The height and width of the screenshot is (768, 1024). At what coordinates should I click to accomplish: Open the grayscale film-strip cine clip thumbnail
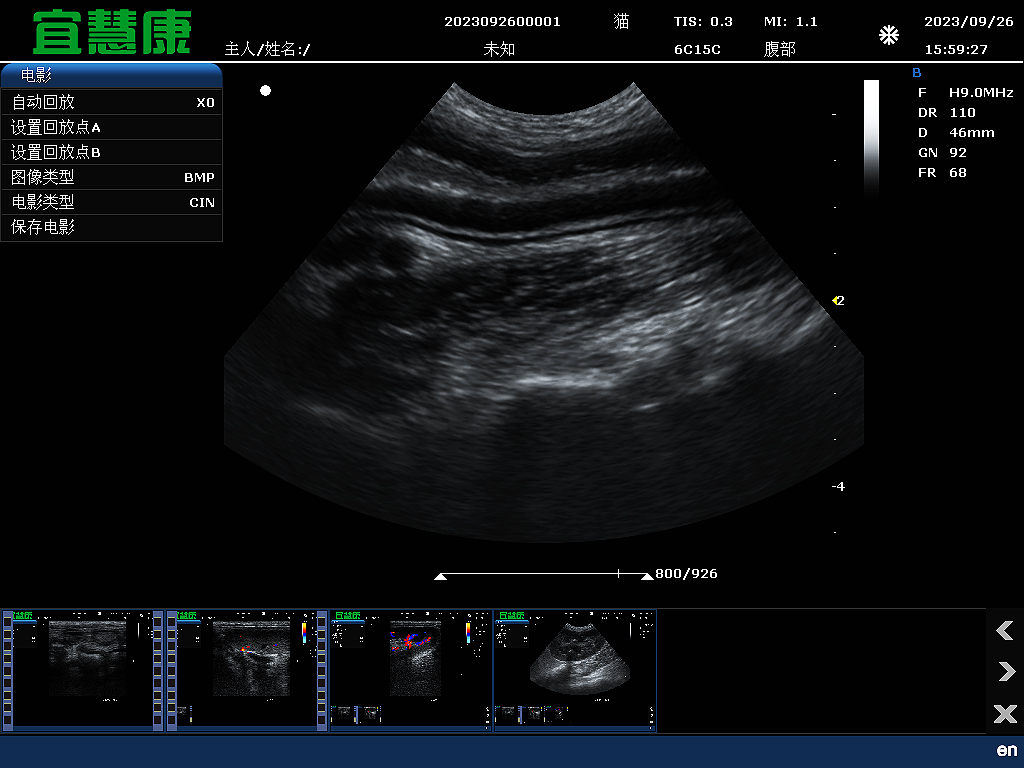82,670
